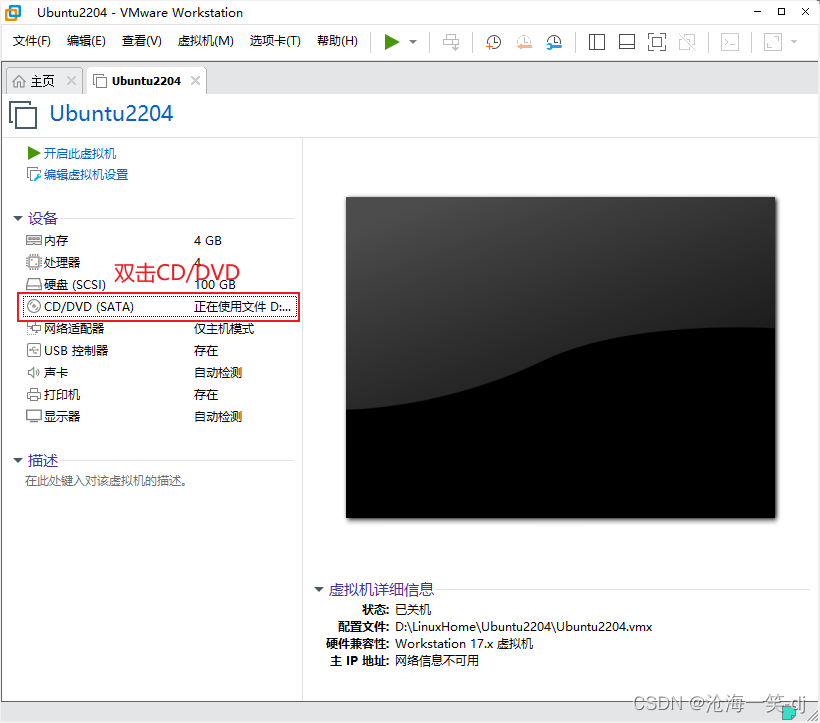Collapse the 虚拟机详细信息 section
This screenshot has height=723, width=820.
[318, 589]
